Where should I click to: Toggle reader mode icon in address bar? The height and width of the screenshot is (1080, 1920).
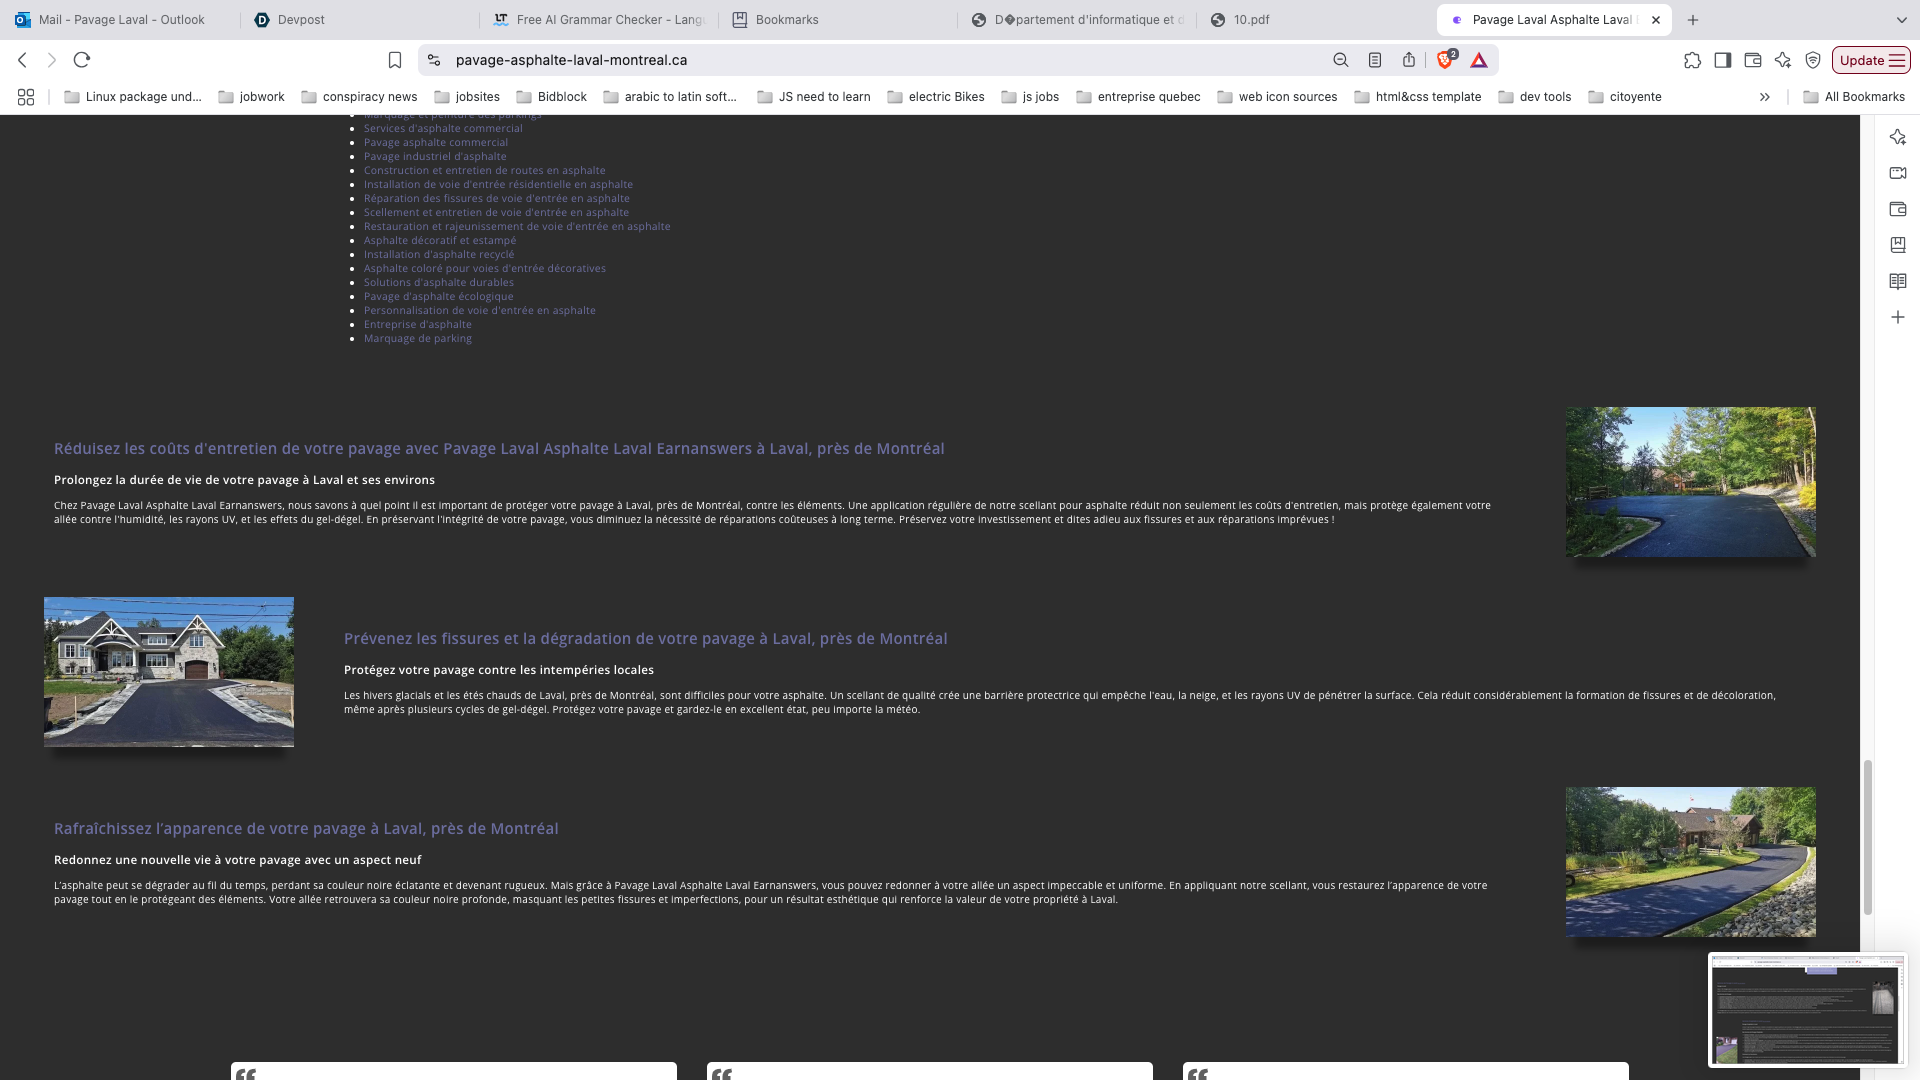pyautogui.click(x=1375, y=60)
